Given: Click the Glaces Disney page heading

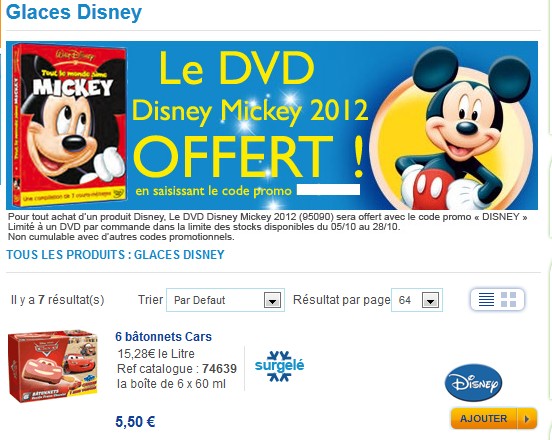Looking at the screenshot, I should 74,12.
